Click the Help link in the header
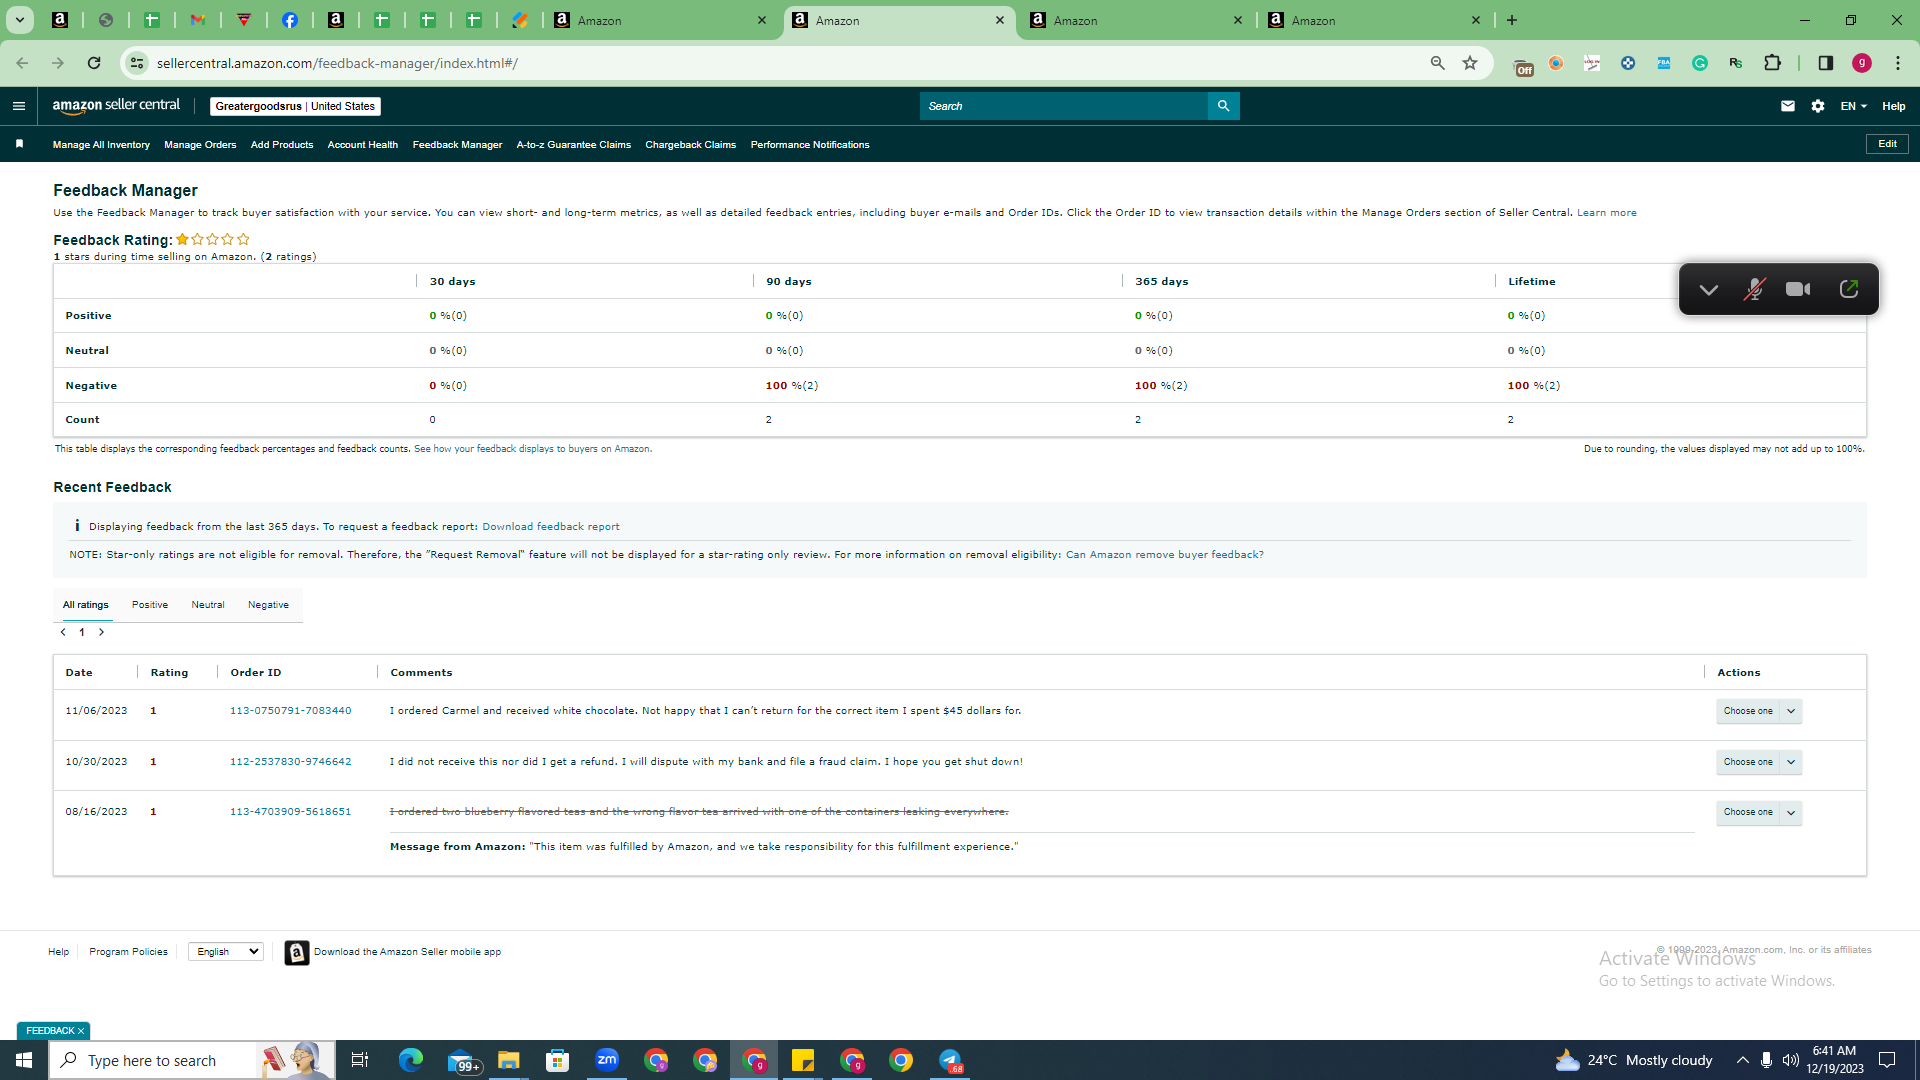This screenshot has width=1920, height=1080. (1894, 106)
